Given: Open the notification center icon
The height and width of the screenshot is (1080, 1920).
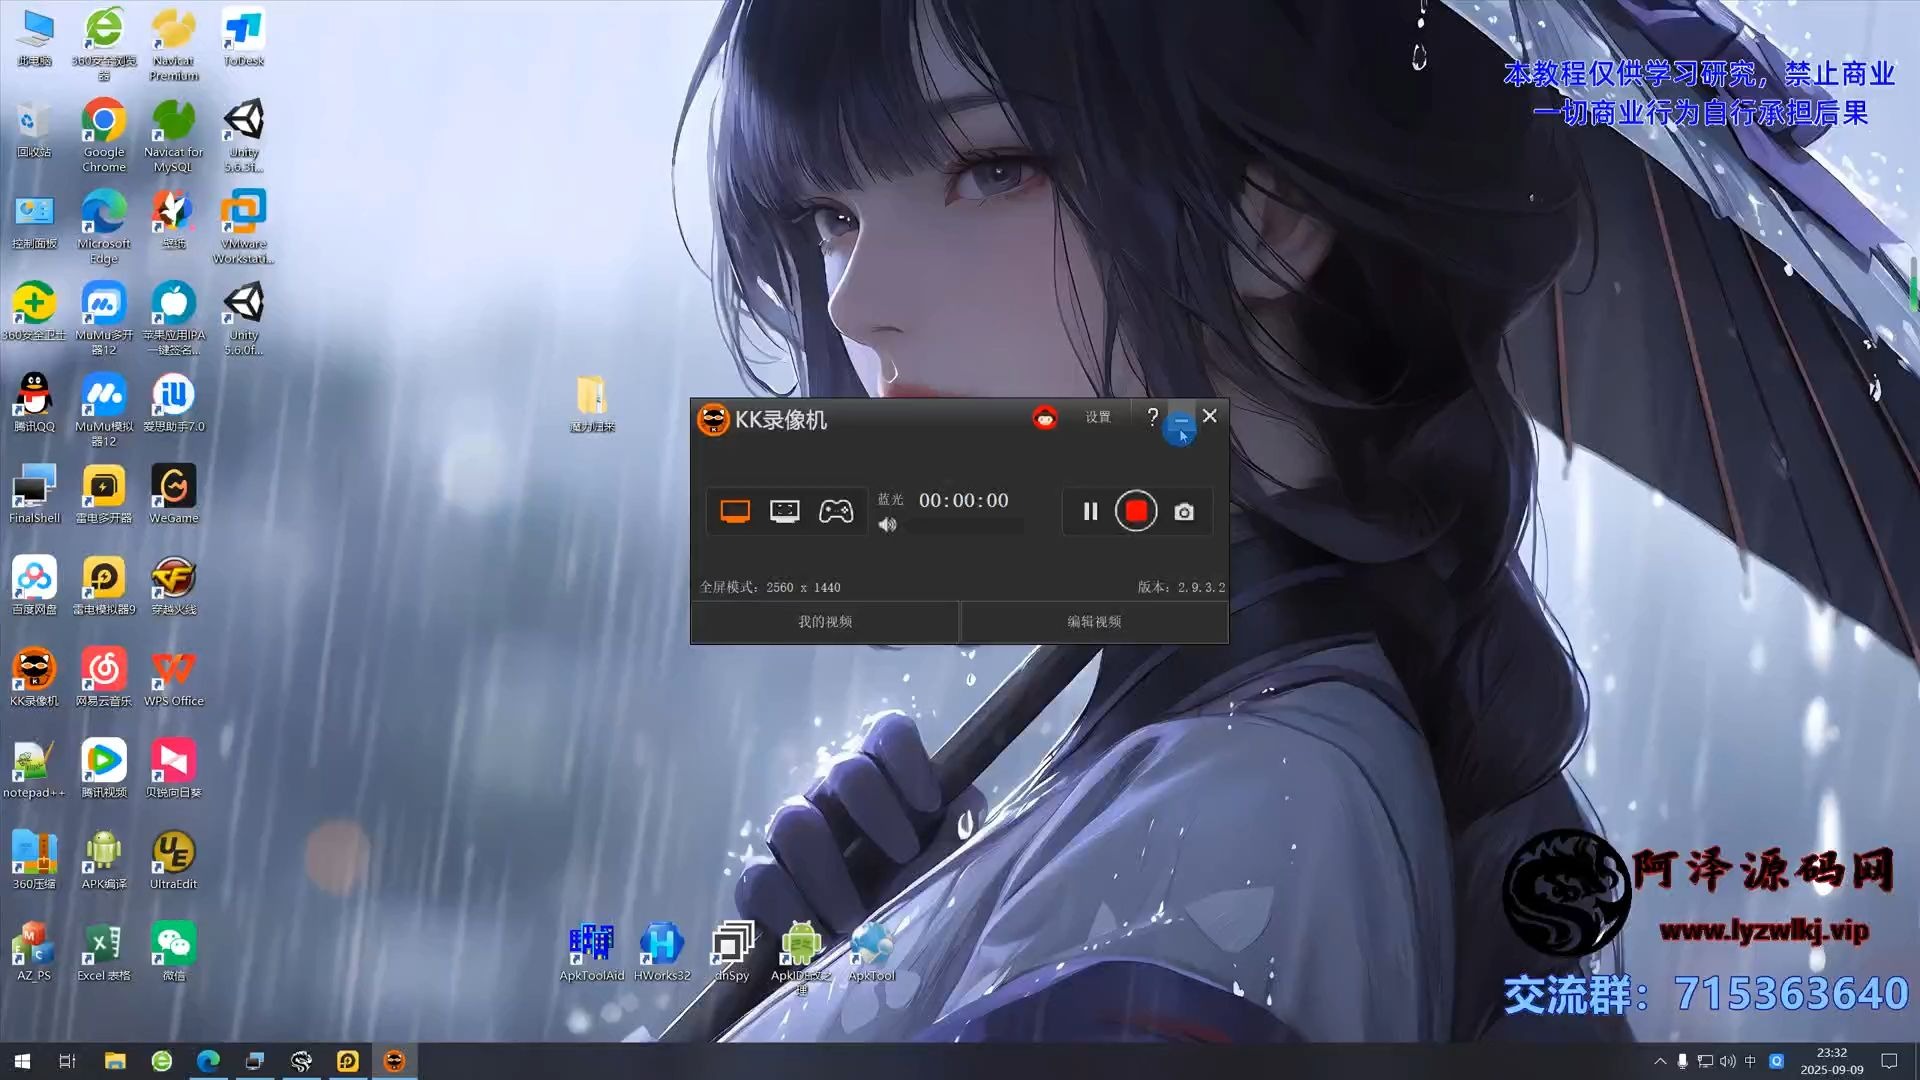Looking at the screenshot, I should coord(1889,1061).
